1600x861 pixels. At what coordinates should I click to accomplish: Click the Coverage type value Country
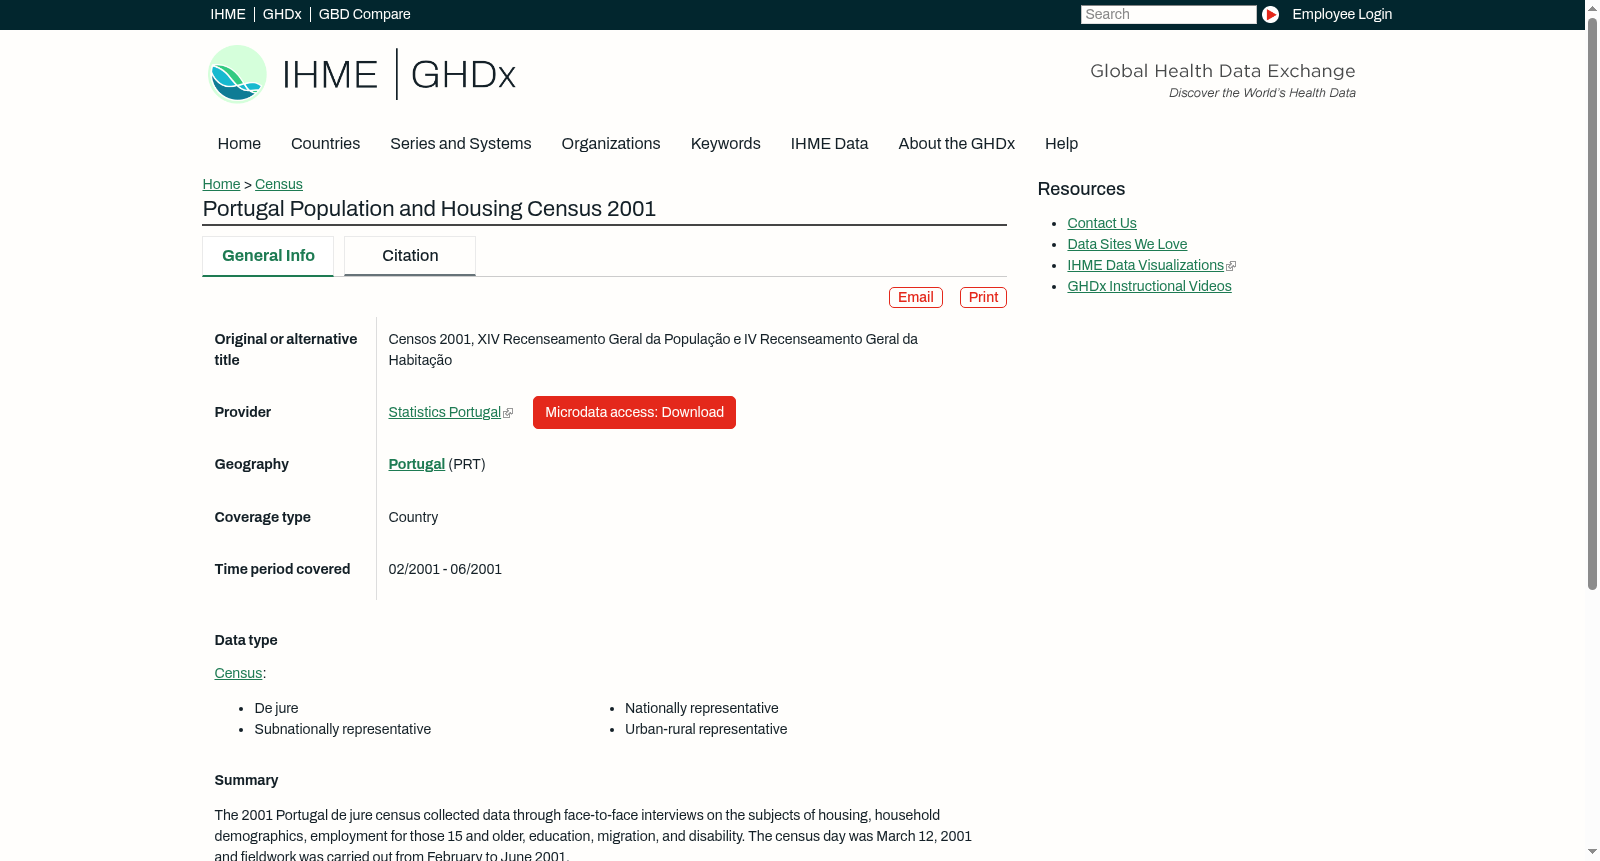point(413,517)
